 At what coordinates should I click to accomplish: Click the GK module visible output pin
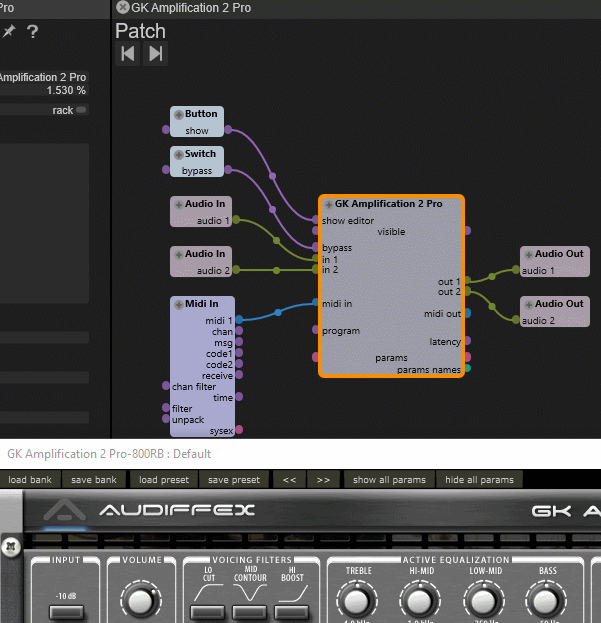pyautogui.click(x=468, y=230)
